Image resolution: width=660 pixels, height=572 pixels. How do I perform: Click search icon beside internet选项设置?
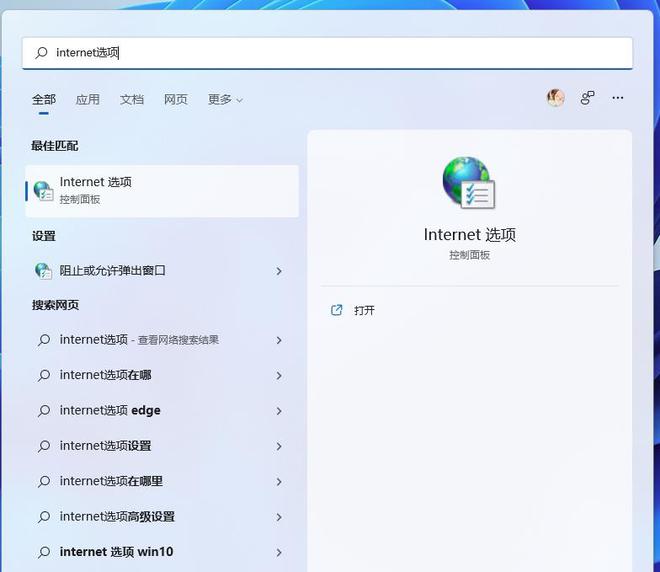click(x=44, y=446)
